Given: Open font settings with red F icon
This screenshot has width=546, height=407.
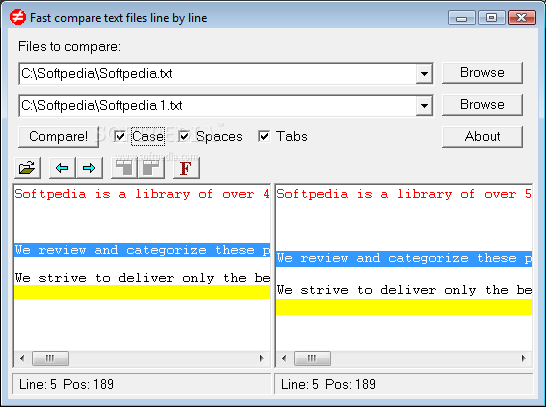Looking at the screenshot, I should 186,168.
